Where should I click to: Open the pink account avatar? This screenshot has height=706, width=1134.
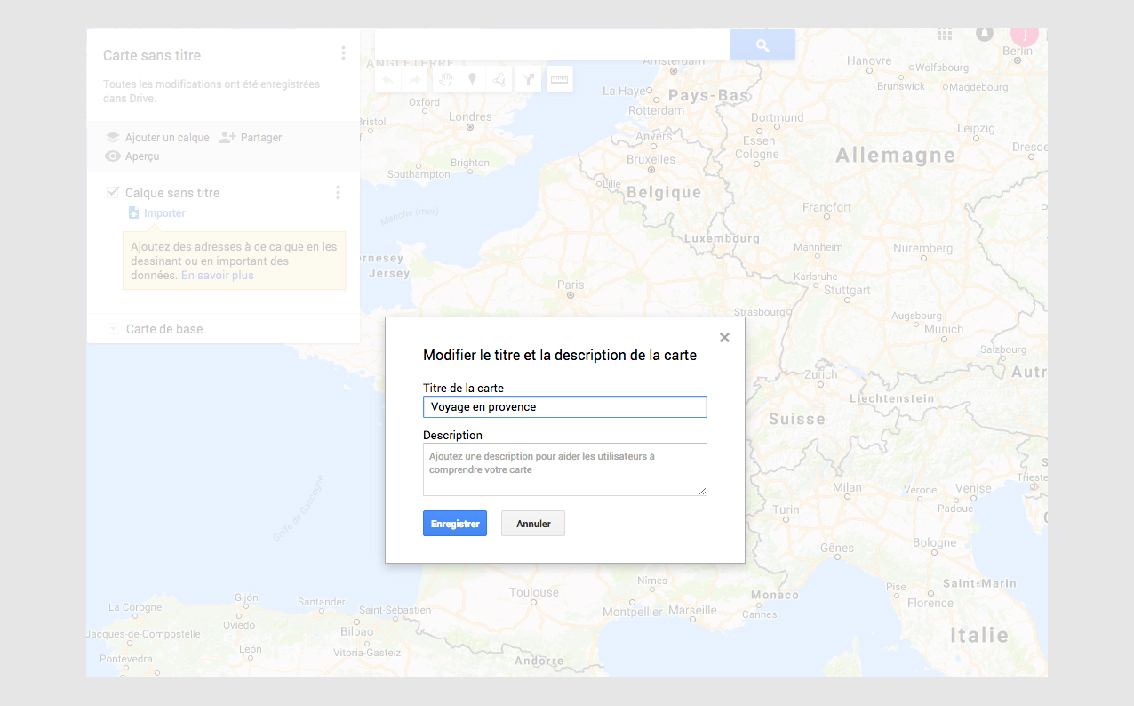click(1024, 35)
